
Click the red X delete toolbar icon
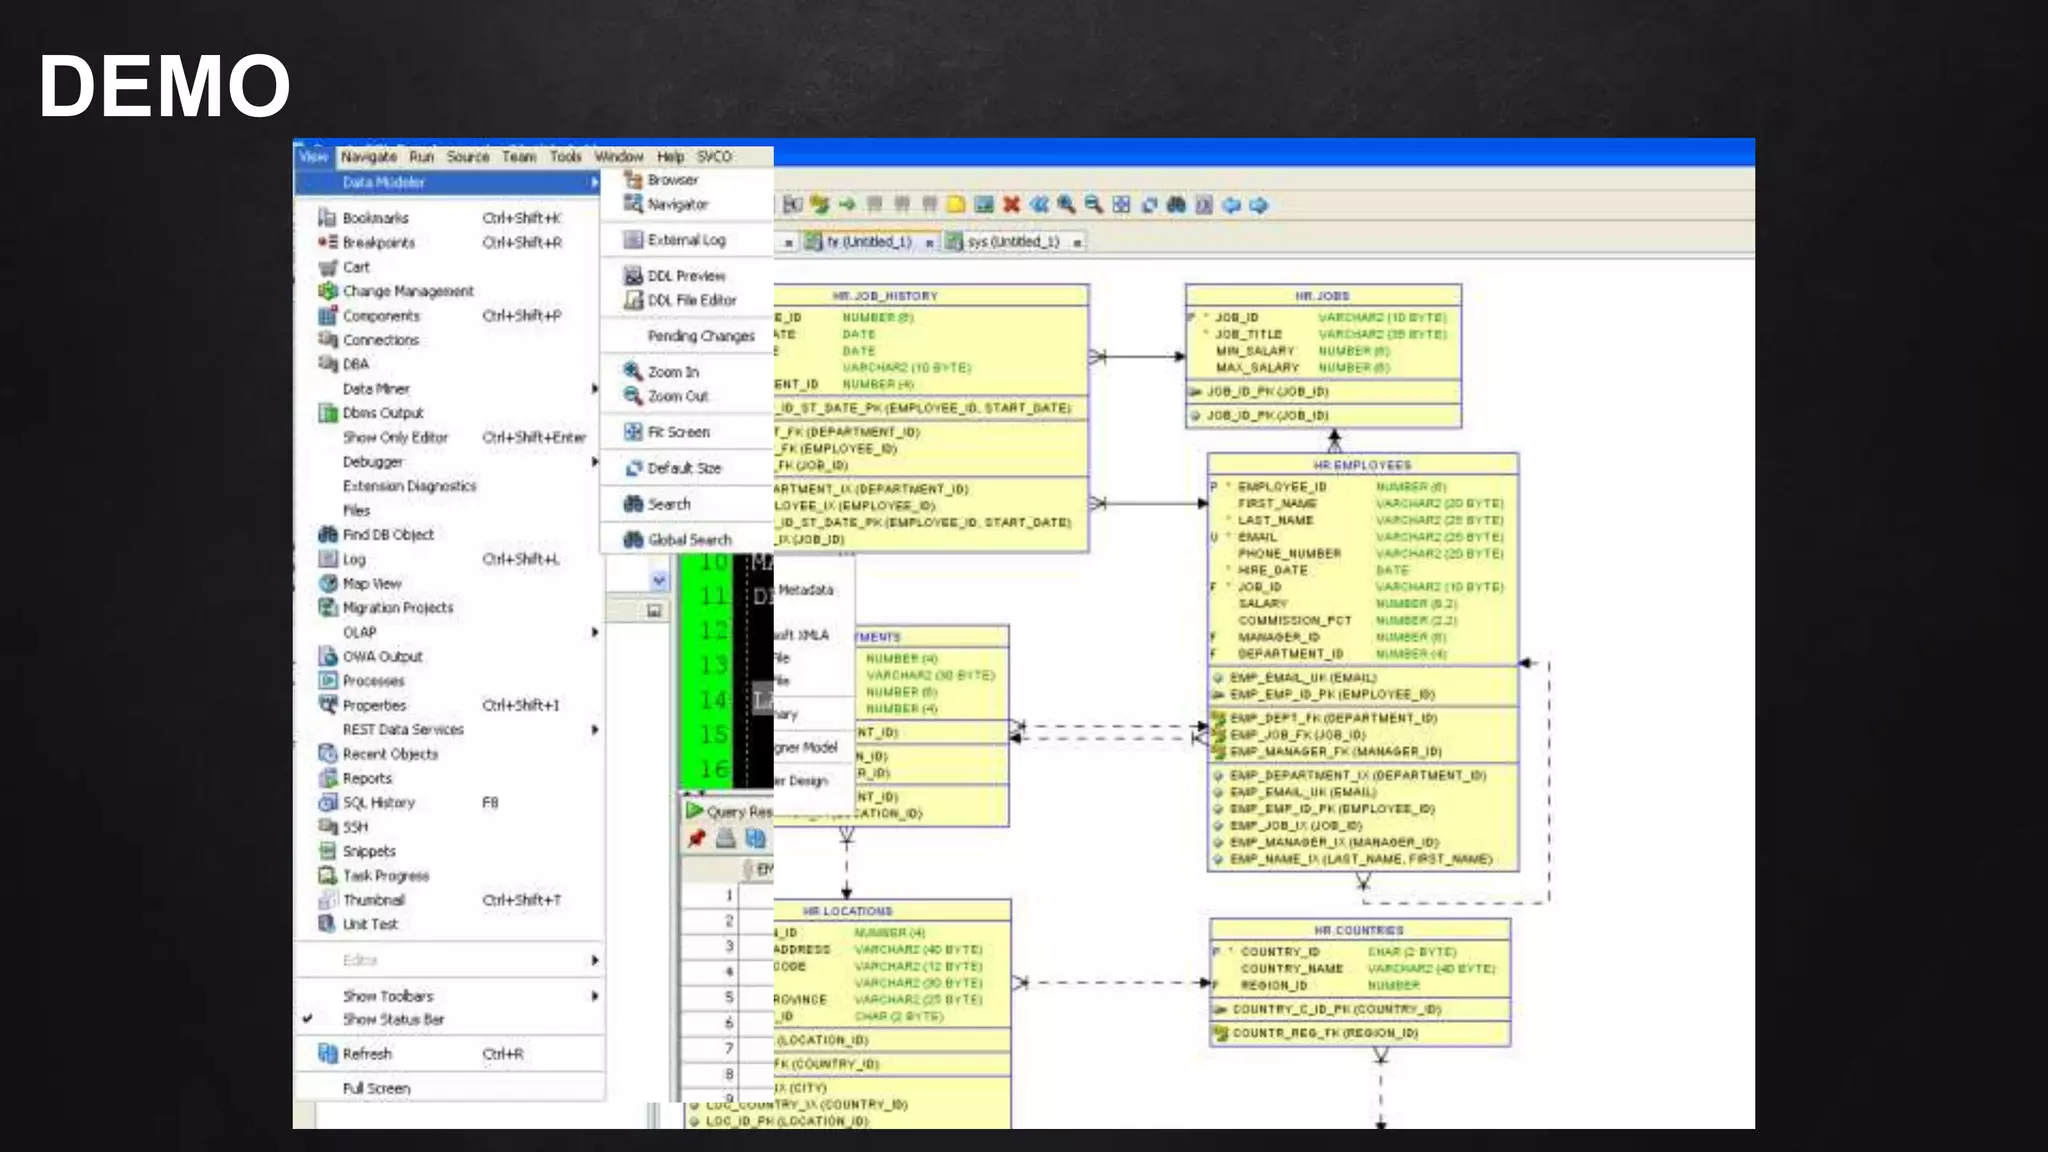coord(1011,205)
